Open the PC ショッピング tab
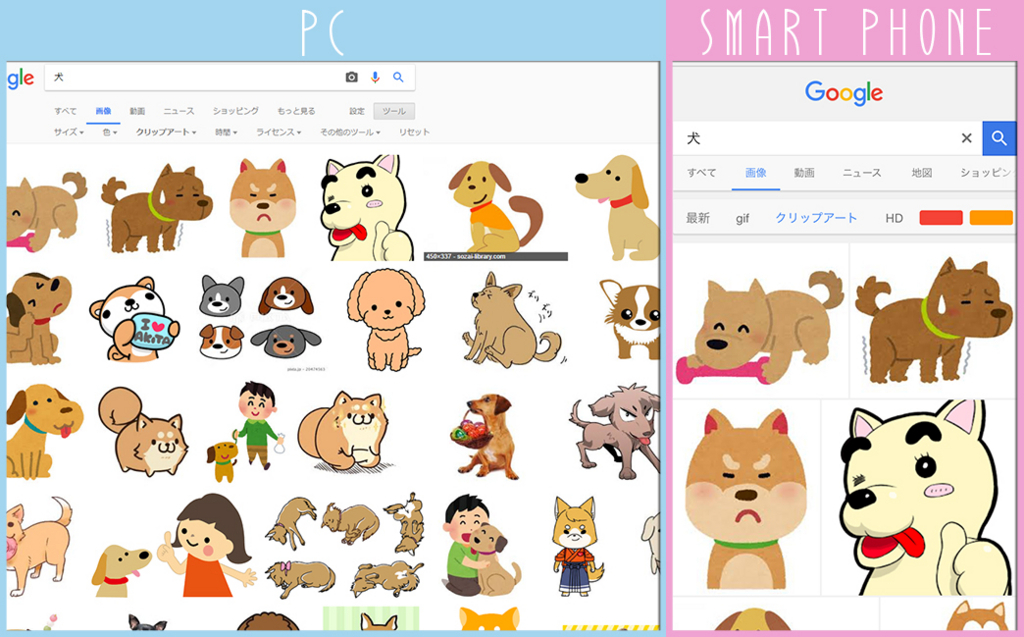The image size is (1024, 637). (236, 111)
